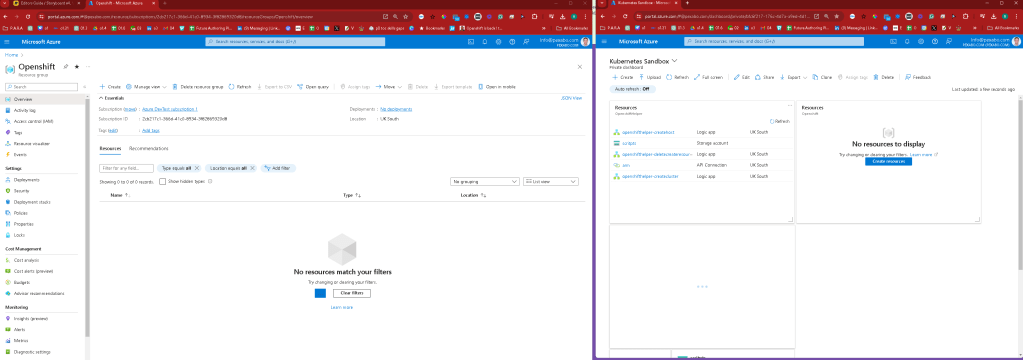This screenshot has height=360, width=1023.
Task: Click Full screen in Kubernetes Sandbox toolbar
Action: 708,77
